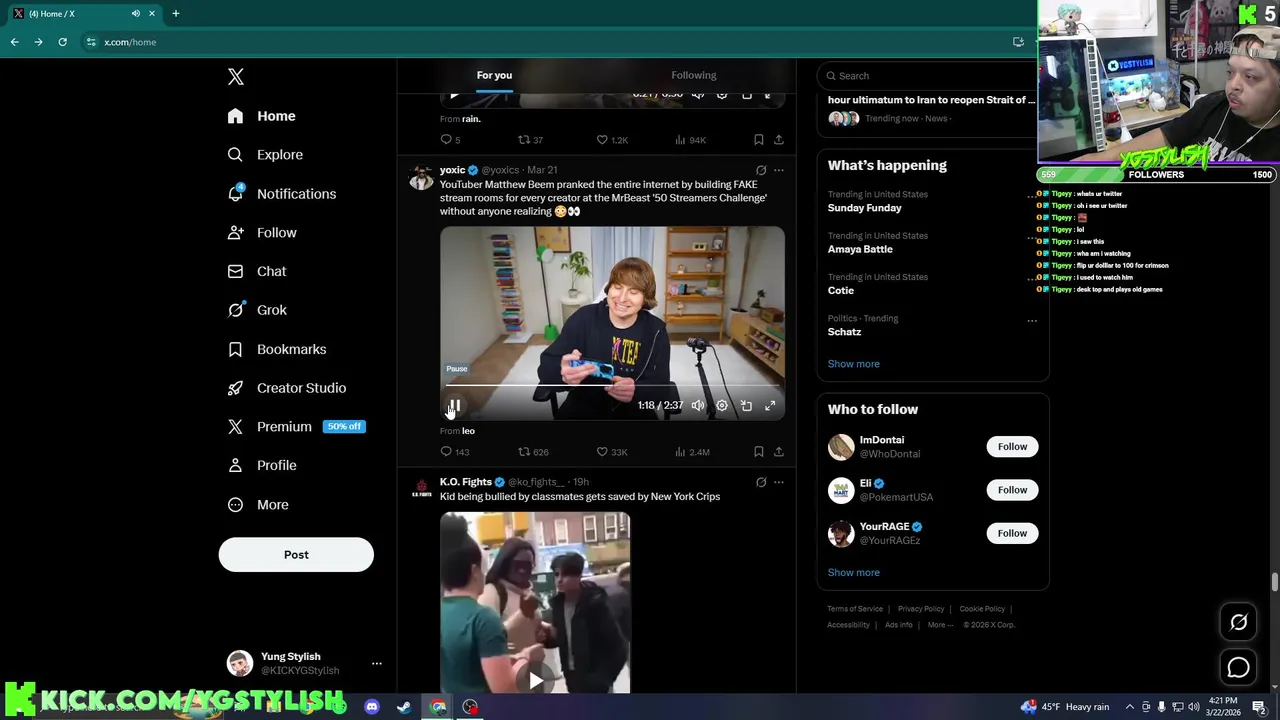The image size is (1280, 720).
Task: Click the X logo in sidebar
Action: 236,77
